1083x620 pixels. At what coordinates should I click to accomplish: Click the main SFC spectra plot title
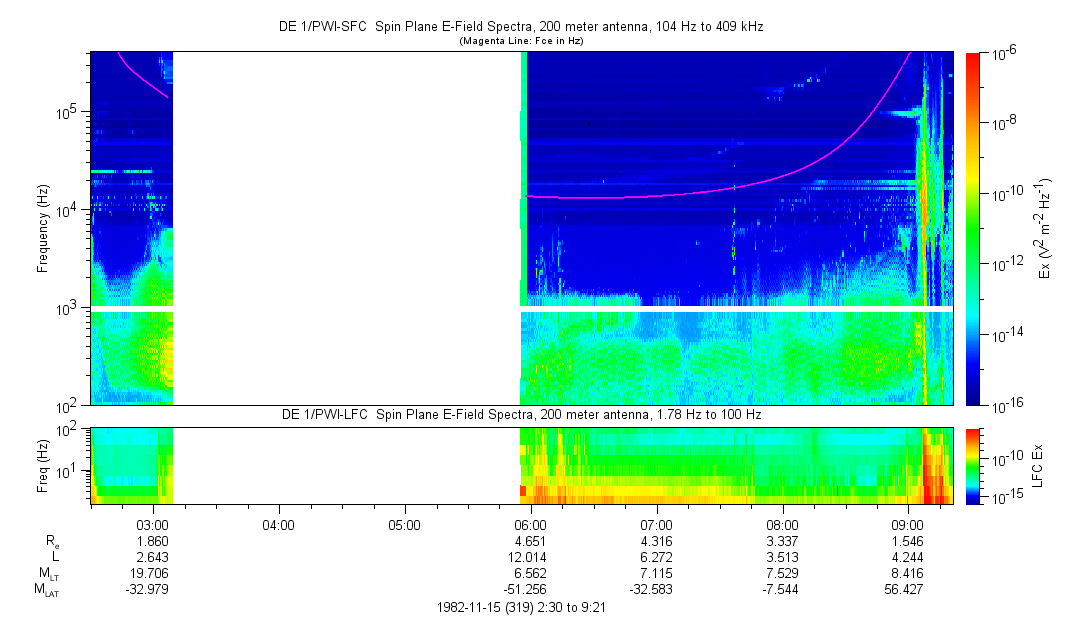521,28
